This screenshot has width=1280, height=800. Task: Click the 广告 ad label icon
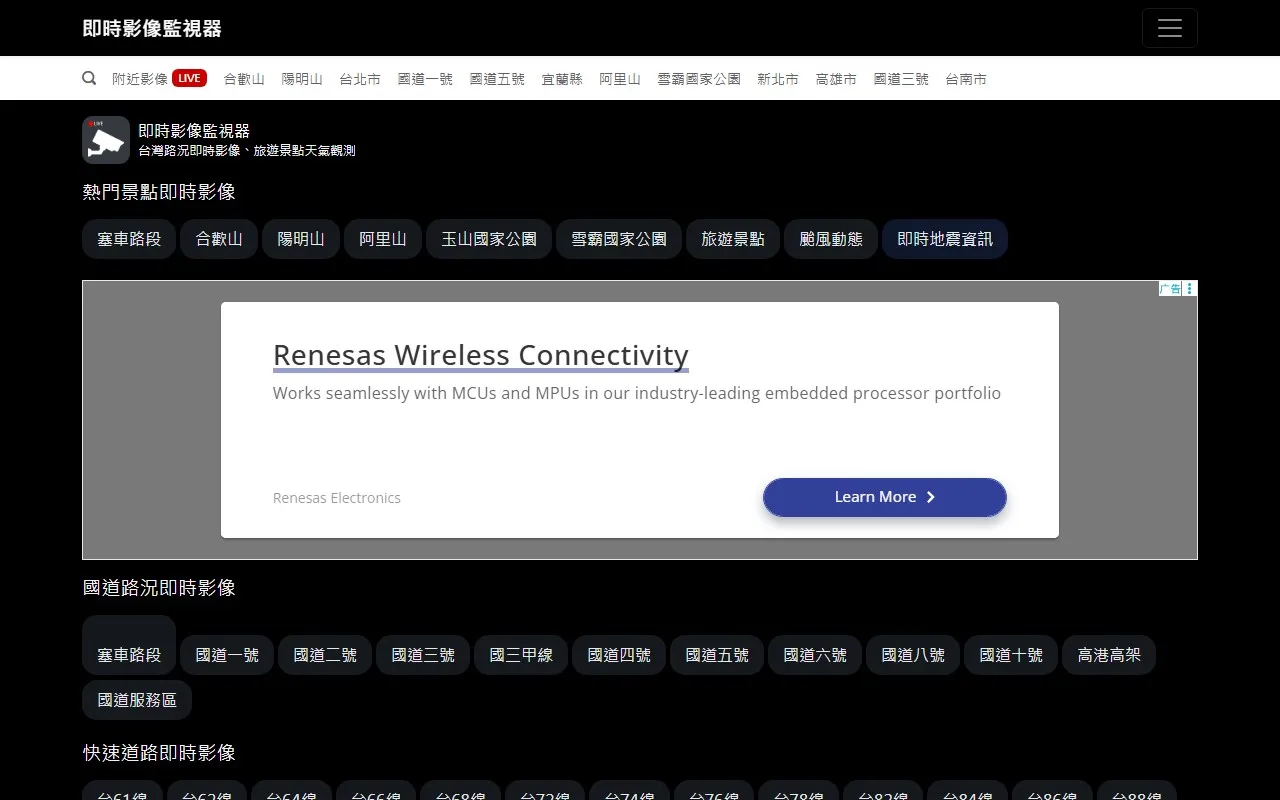coord(1170,289)
